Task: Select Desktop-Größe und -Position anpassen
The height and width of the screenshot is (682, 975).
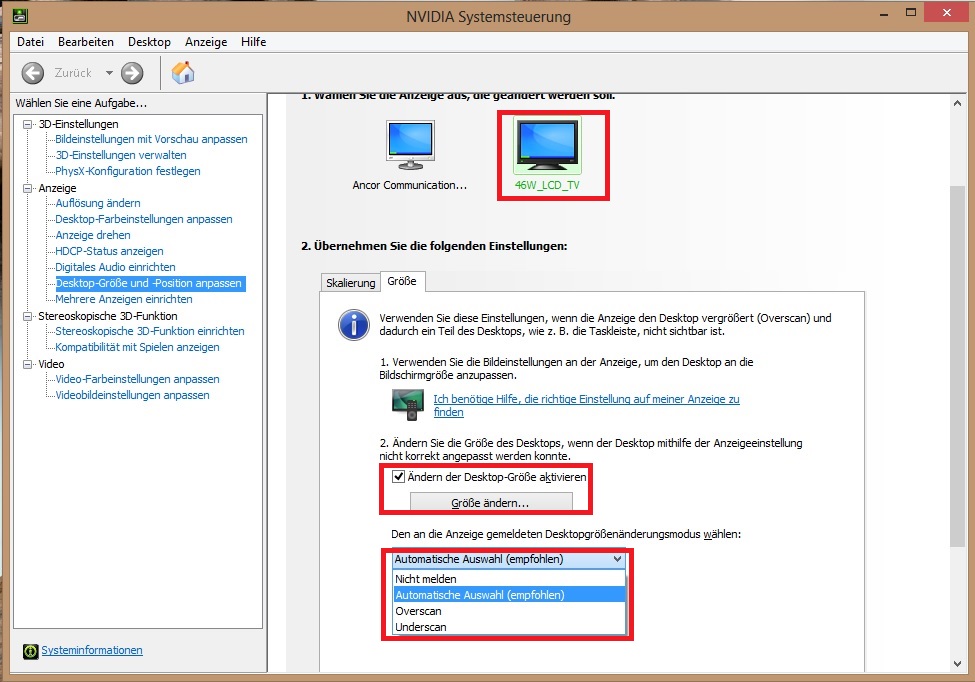Action: coord(150,283)
